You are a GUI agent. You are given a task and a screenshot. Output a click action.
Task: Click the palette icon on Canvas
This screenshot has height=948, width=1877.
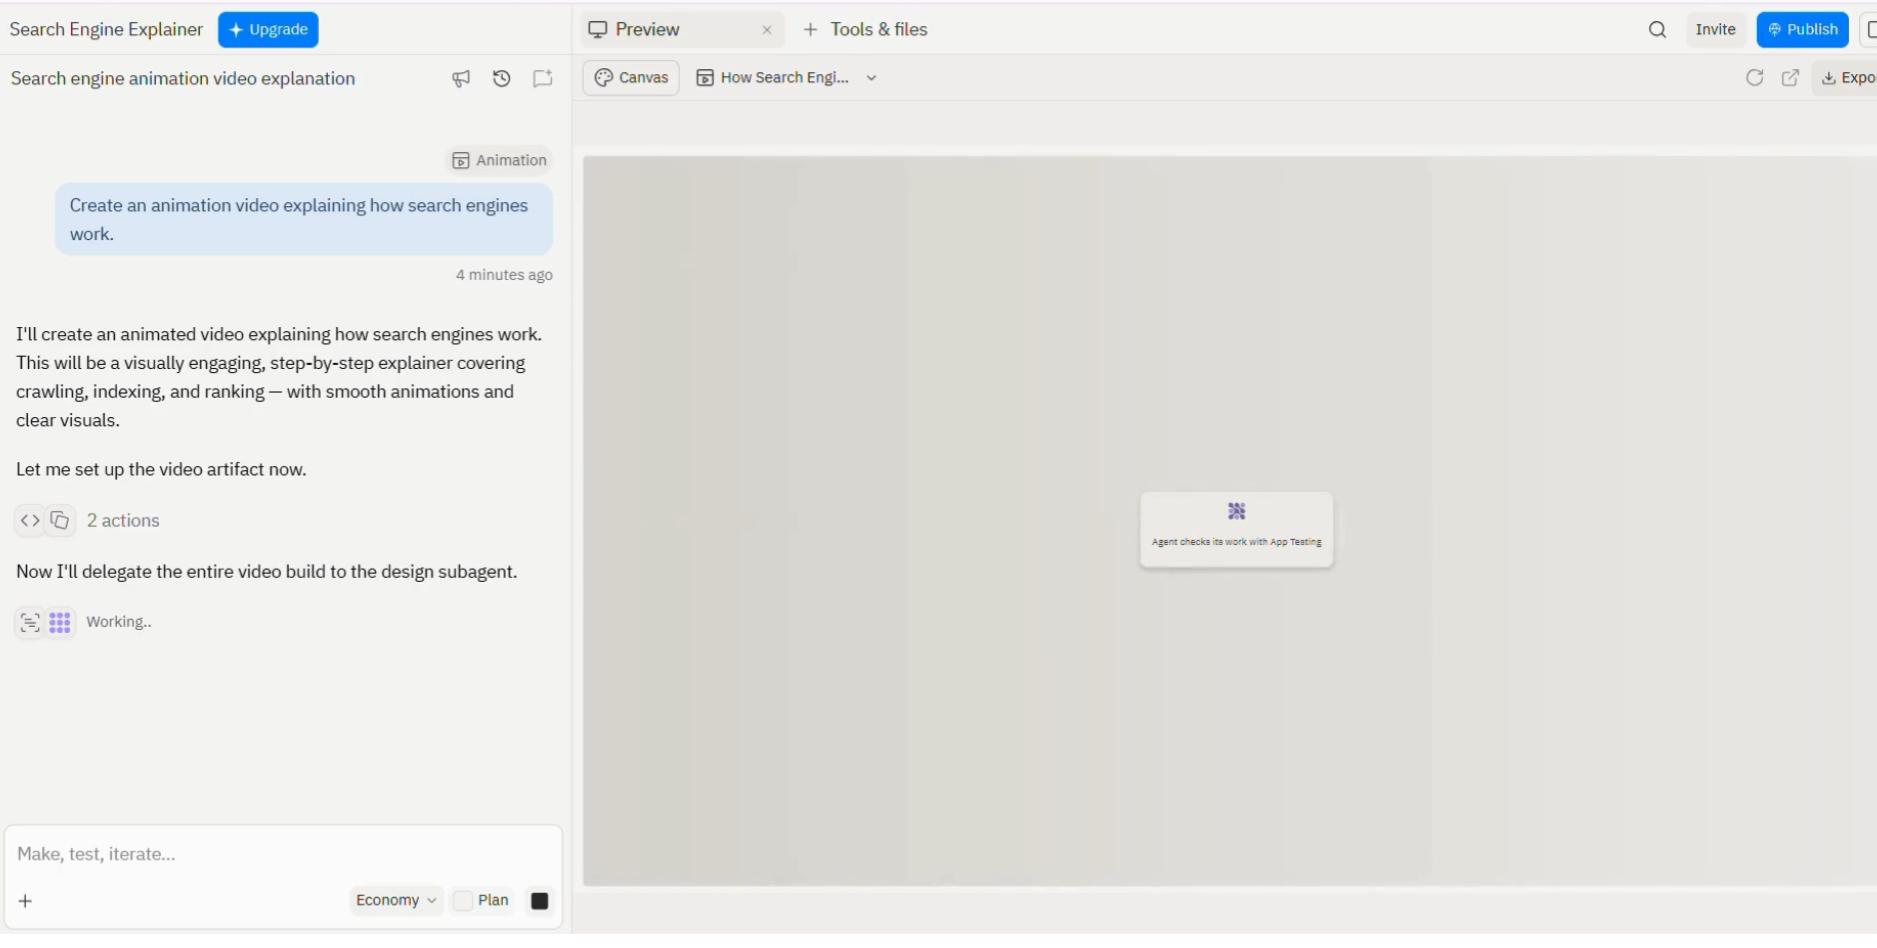(x=603, y=78)
